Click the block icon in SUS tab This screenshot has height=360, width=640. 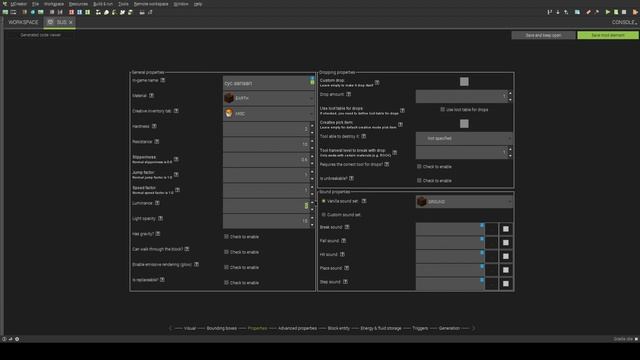(x=50, y=22)
